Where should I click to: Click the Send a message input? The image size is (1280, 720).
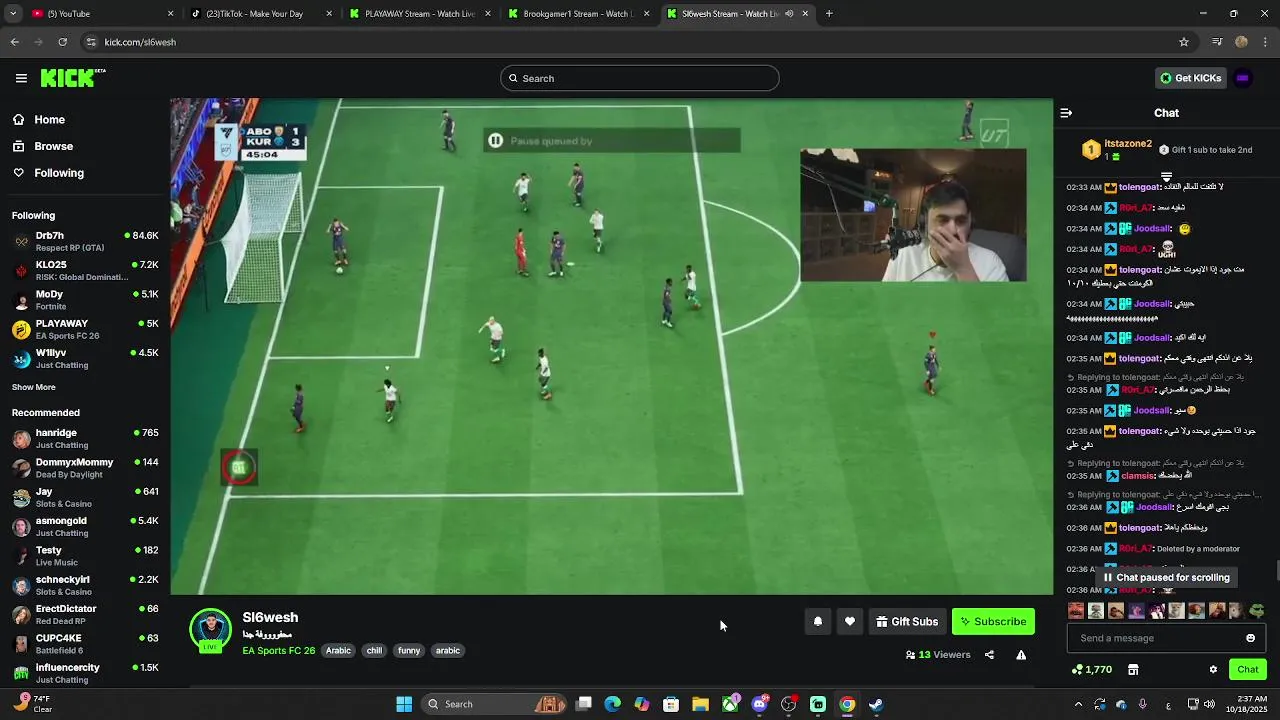pyautogui.click(x=1156, y=638)
